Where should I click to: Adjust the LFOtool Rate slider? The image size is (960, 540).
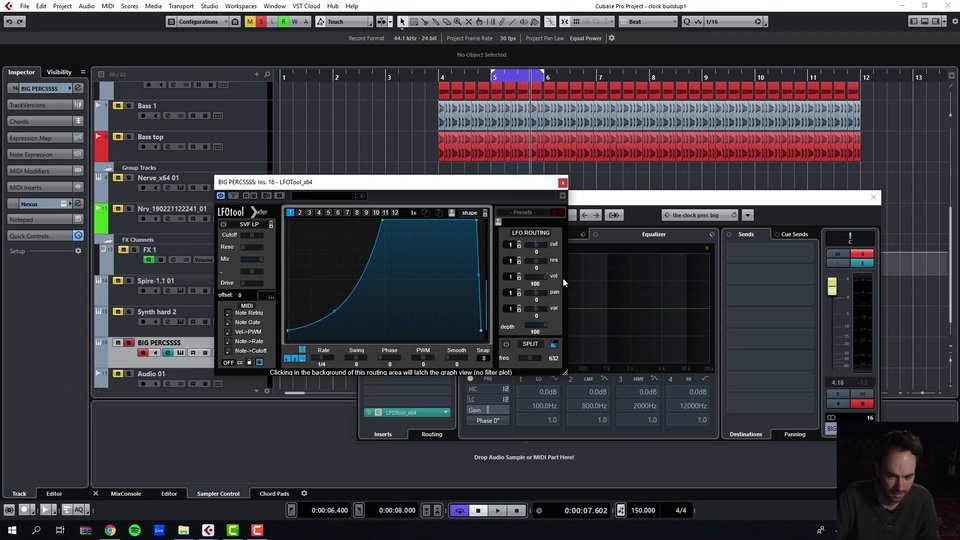323,358
